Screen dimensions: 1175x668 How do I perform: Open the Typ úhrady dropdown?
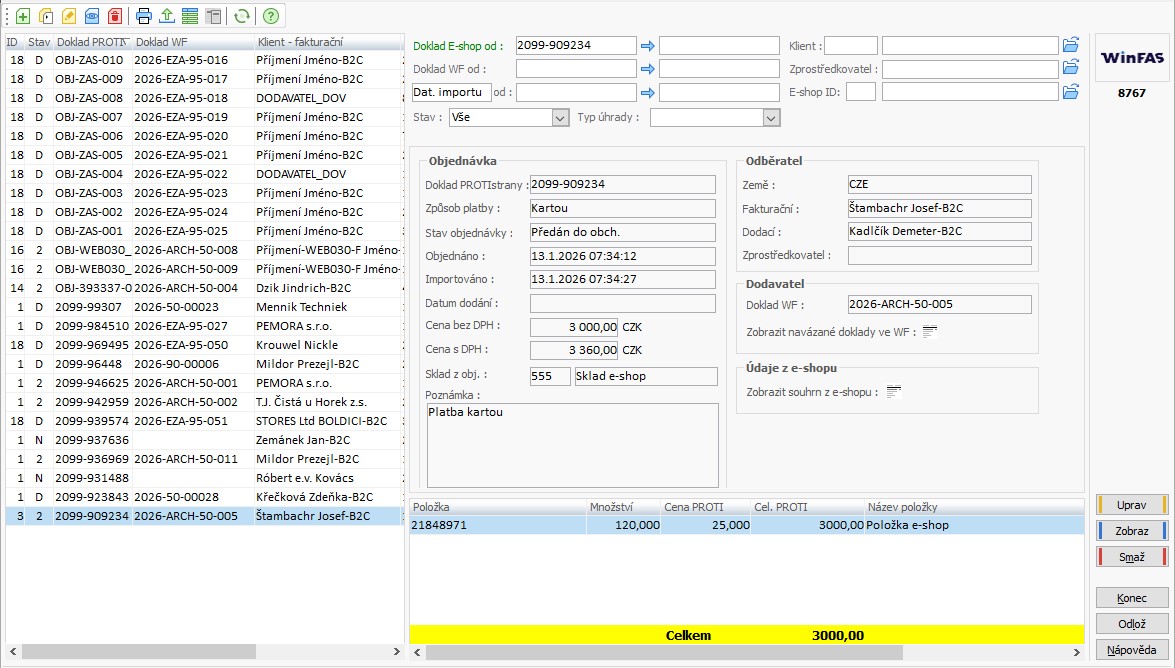(770, 118)
